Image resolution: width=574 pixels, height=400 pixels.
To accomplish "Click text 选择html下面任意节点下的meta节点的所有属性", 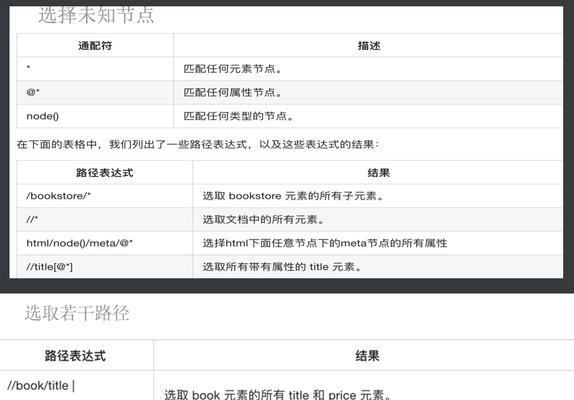I will click(325, 243).
